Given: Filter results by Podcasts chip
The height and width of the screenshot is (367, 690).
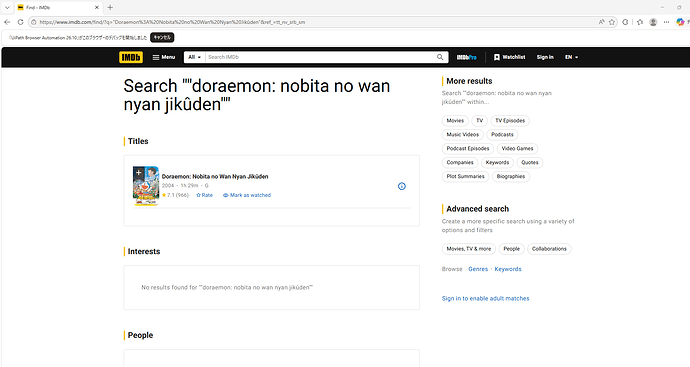Looking at the screenshot, I should coord(502,135).
